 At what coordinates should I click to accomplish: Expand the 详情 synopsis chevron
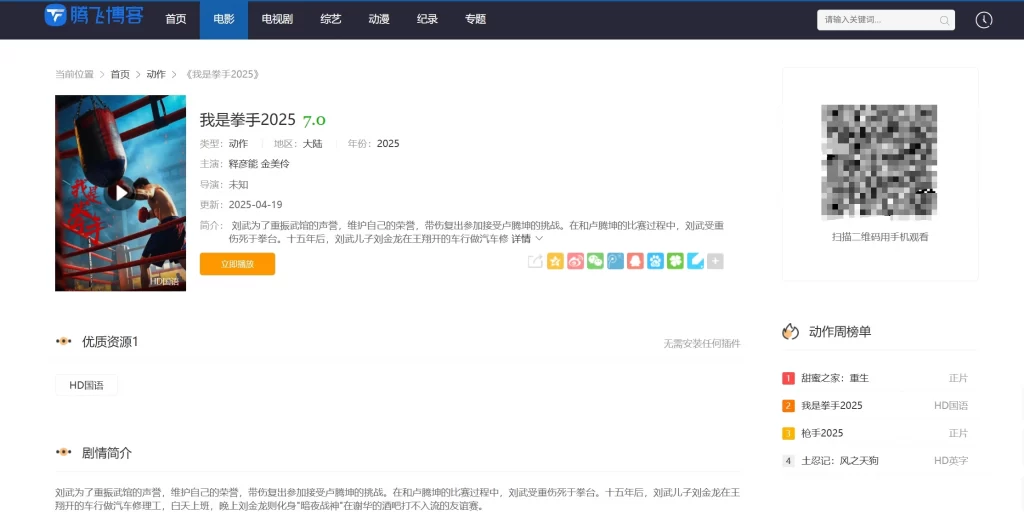click(539, 239)
